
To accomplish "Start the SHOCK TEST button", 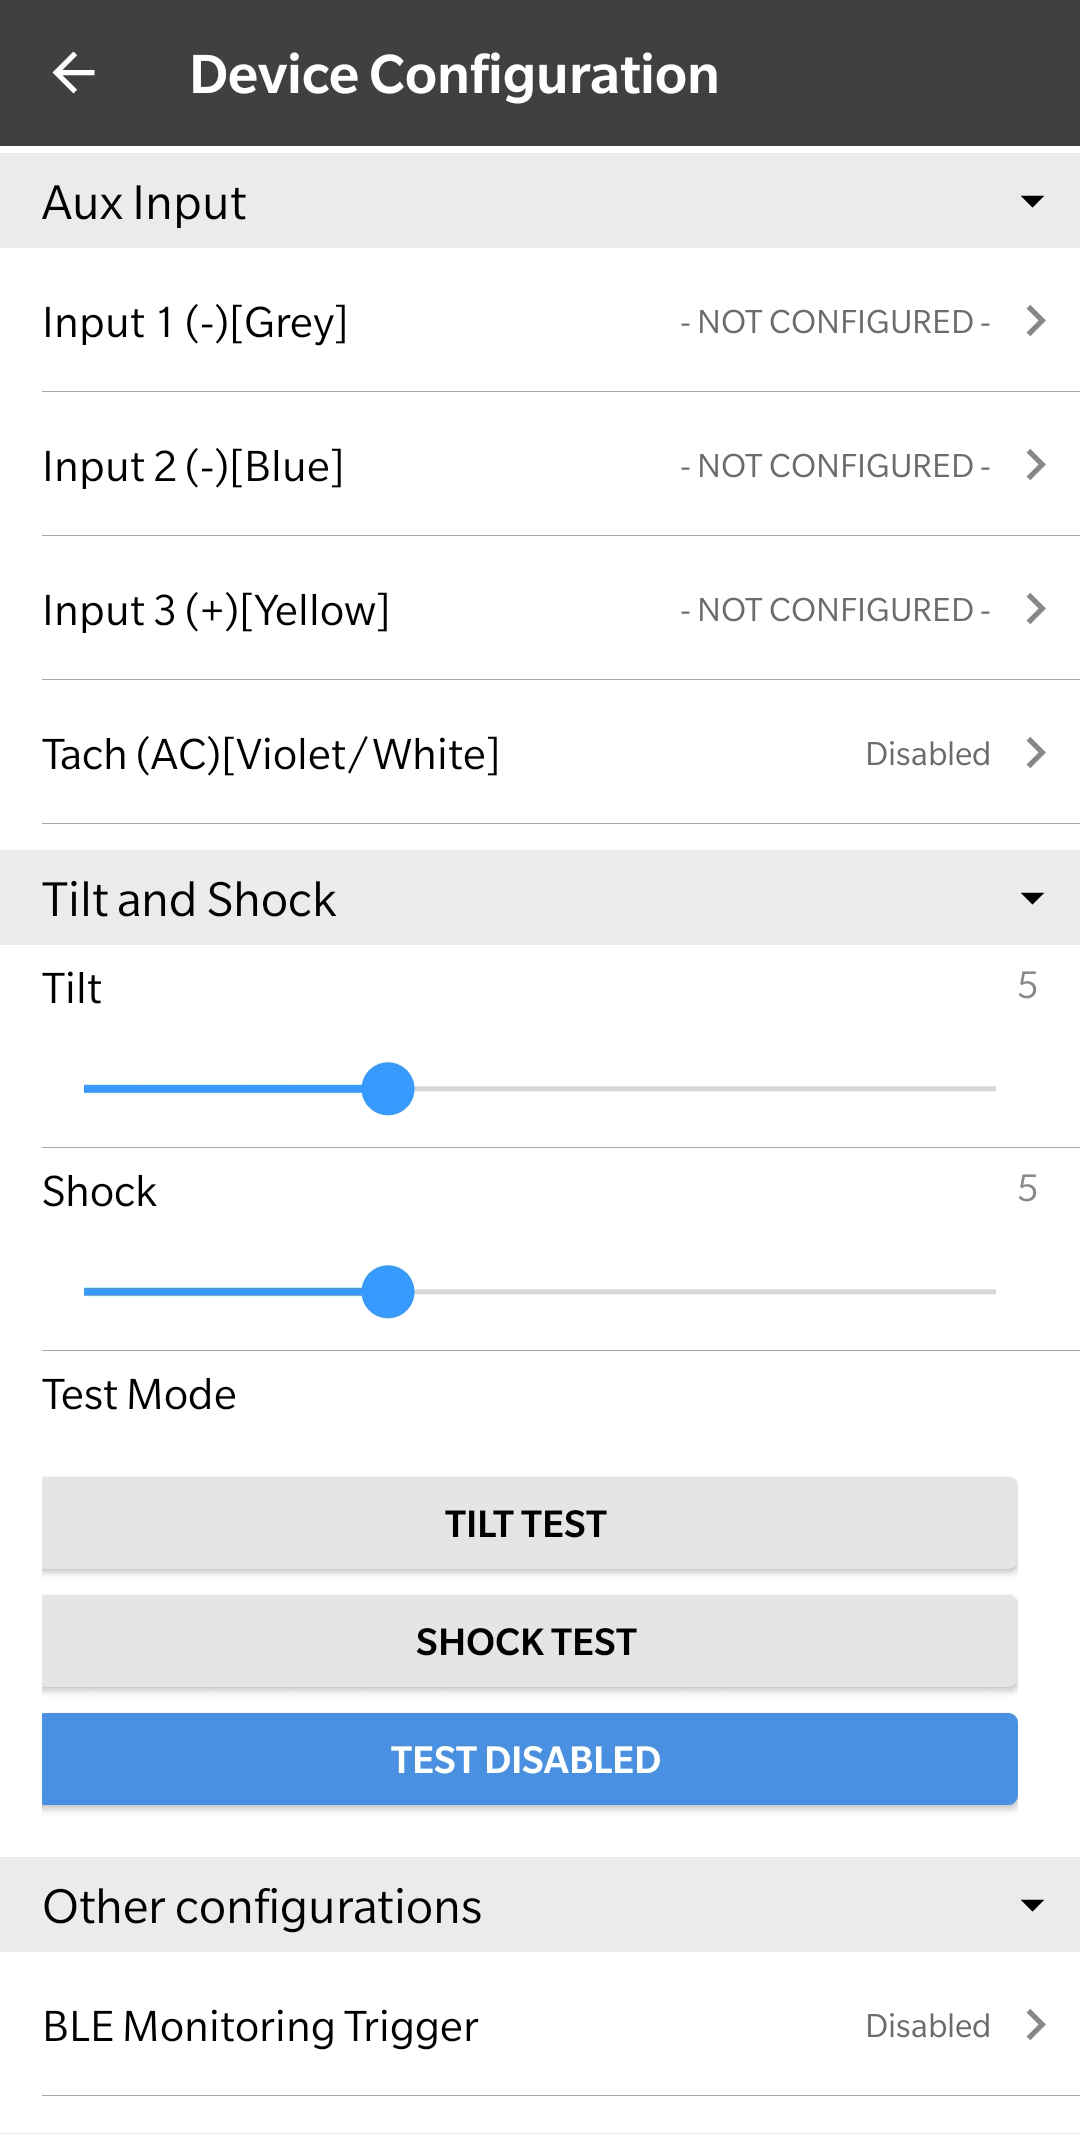I will (x=529, y=1642).
